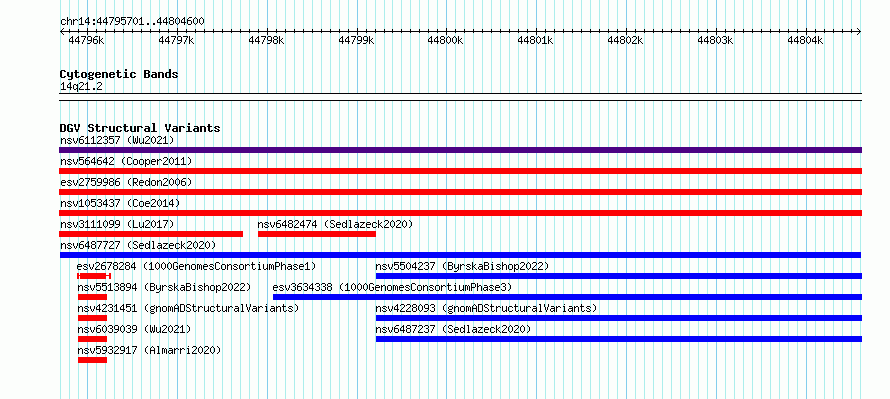The image size is (890, 399).
Task: Open nsv6482474 (Sedlazeck2020) variant label
Action: pos(335,224)
